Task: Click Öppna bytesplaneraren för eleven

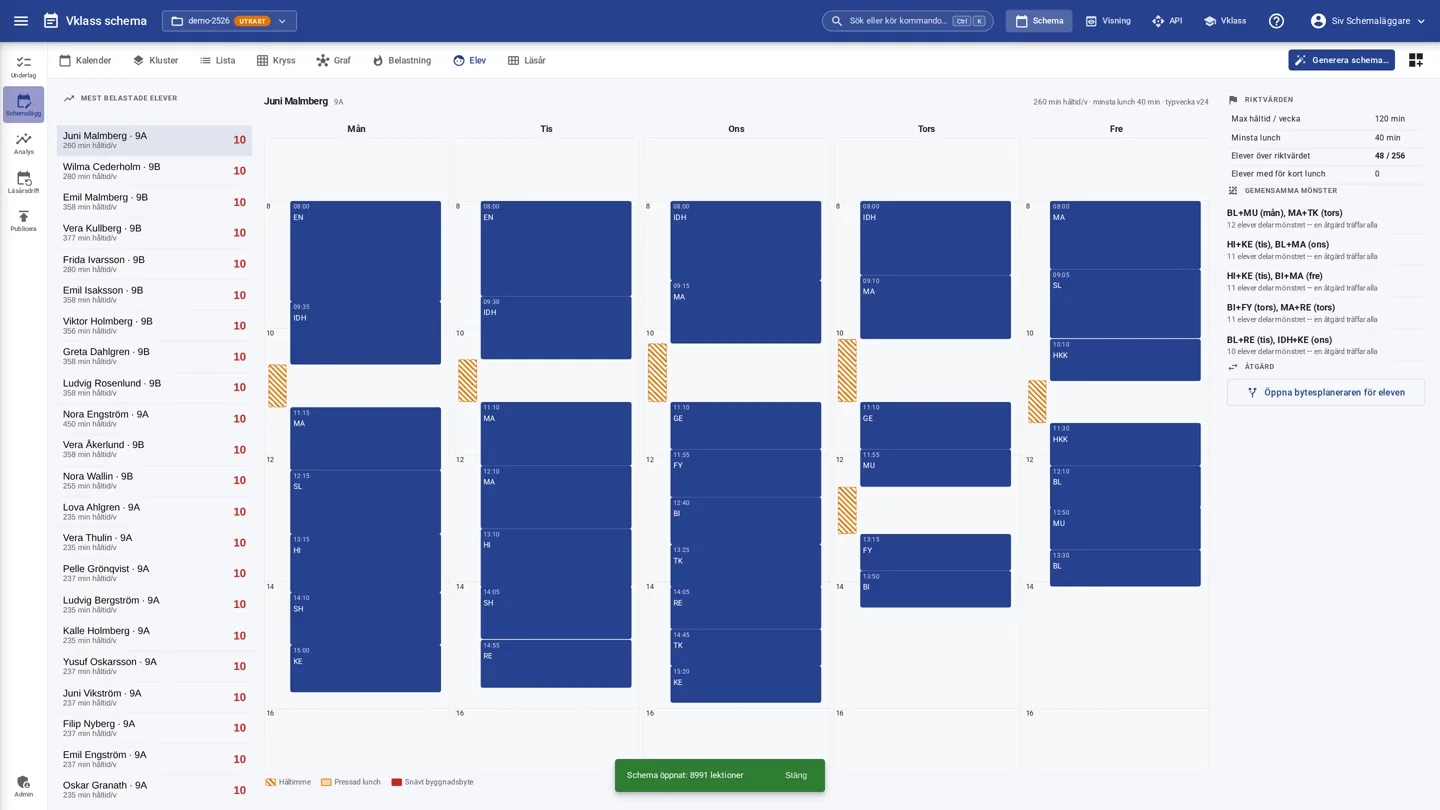Action: coord(1325,393)
